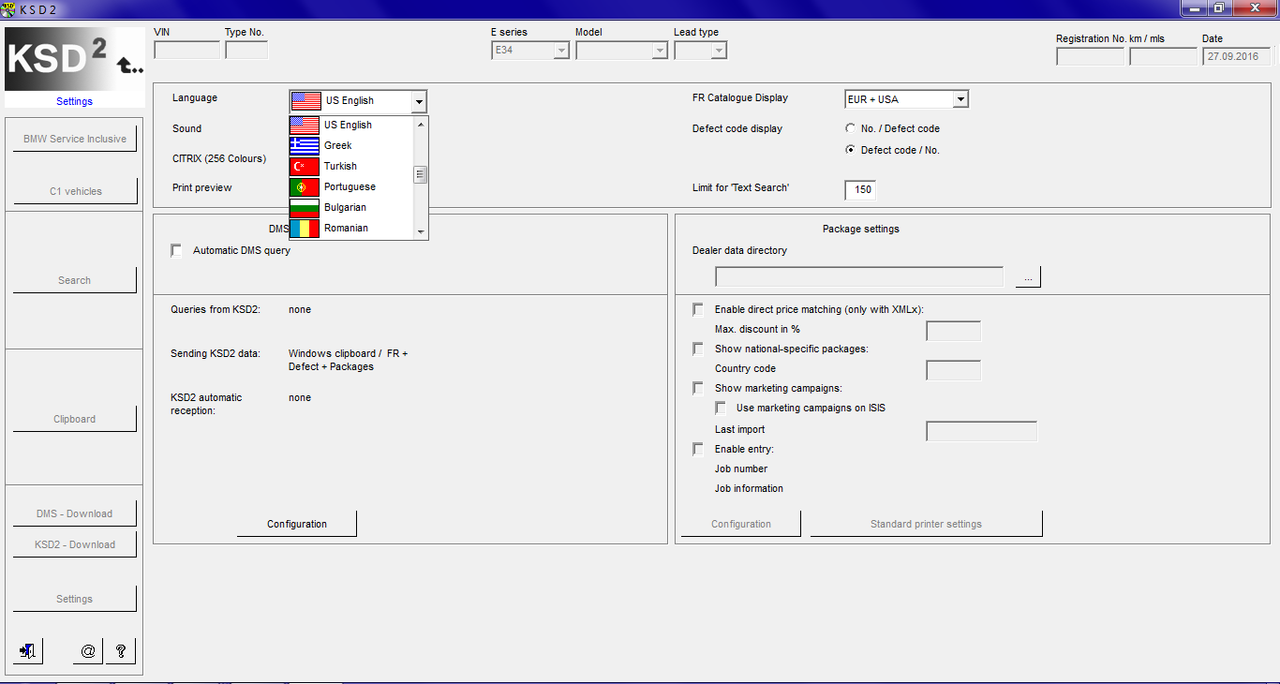Click the 'Print preview' label
The image size is (1280, 684).
pyautogui.click(x=202, y=188)
